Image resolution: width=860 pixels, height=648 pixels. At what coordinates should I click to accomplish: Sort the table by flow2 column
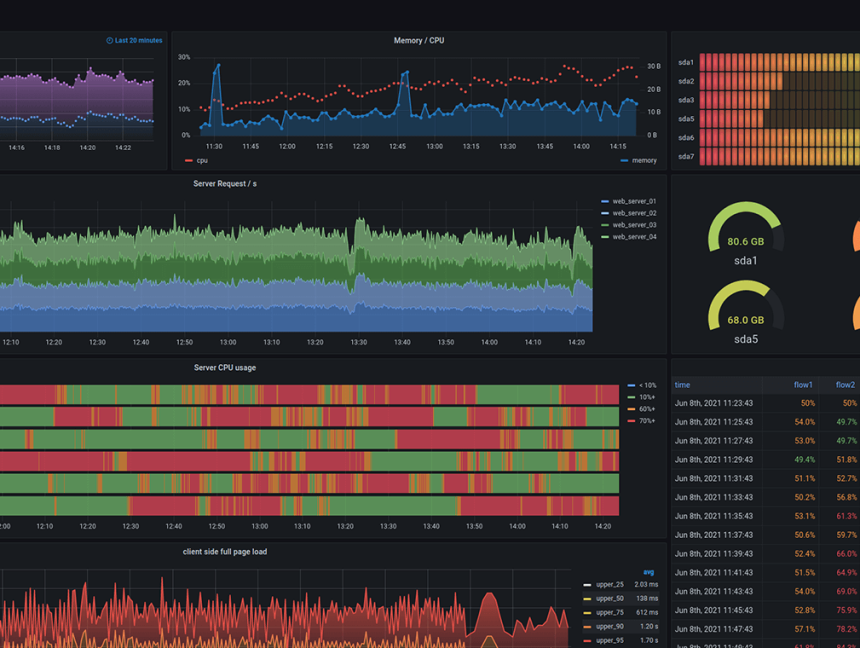click(845, 385)
